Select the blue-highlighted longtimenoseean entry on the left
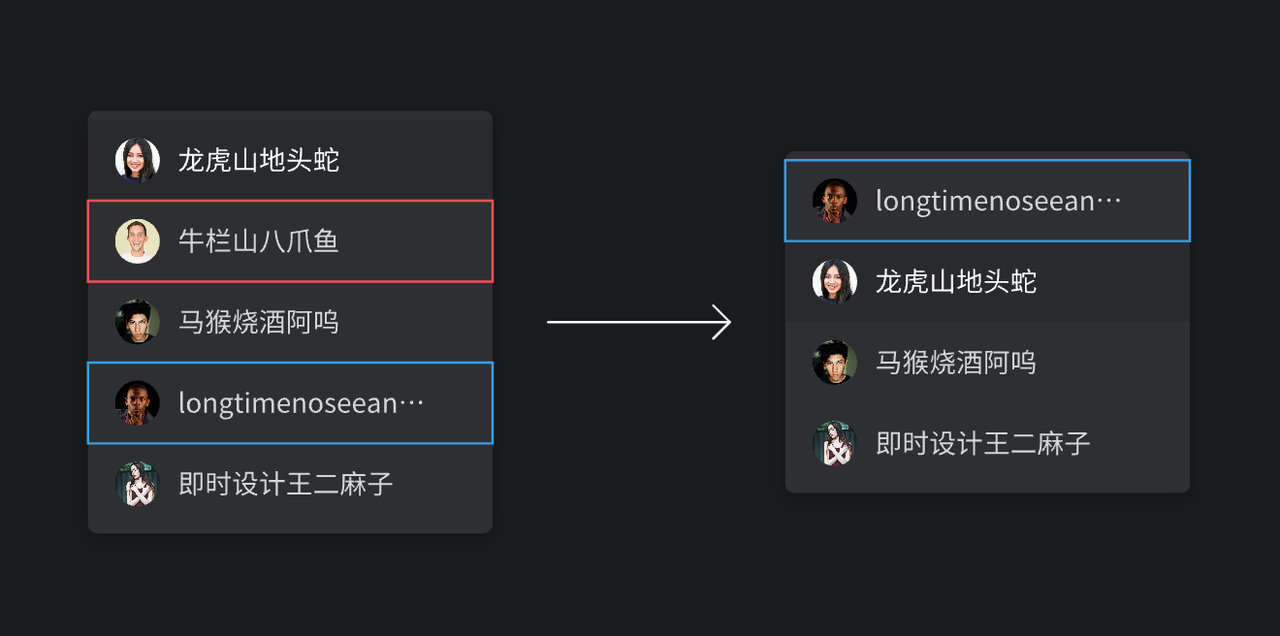 click(290, 403)
